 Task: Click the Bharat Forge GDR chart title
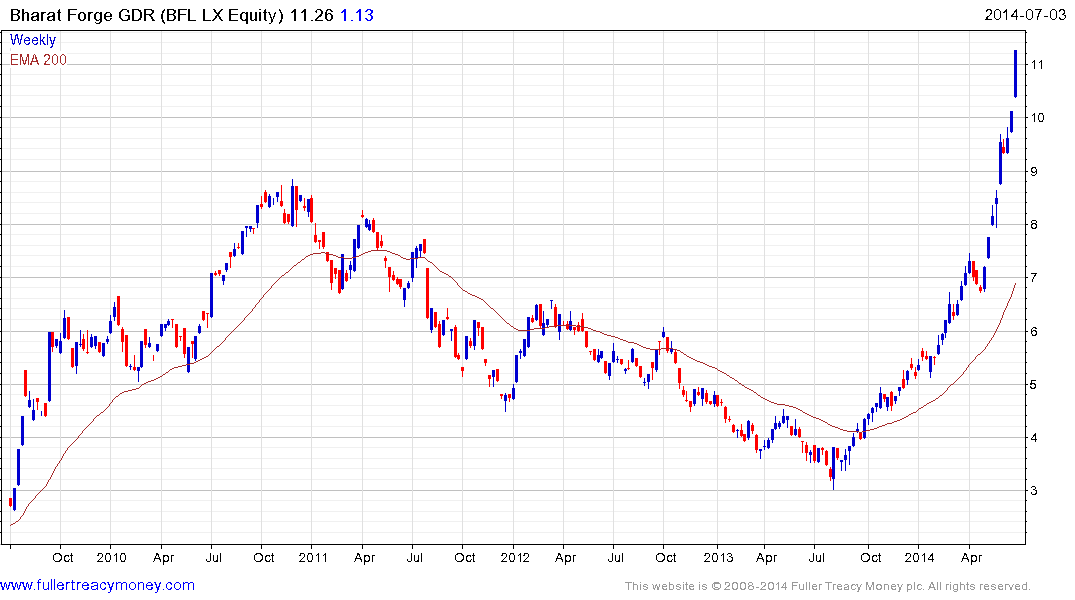(x=147, y=15)
